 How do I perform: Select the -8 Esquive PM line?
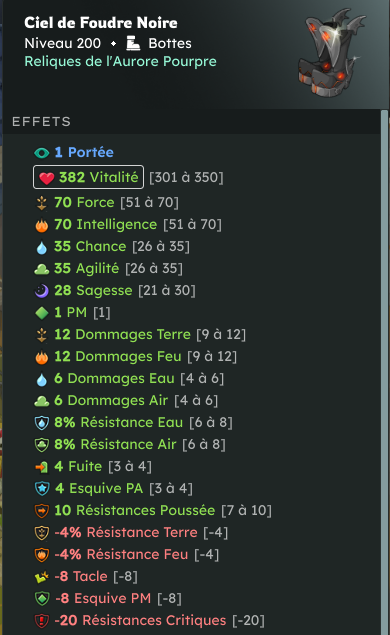click(x=108, y=599)
